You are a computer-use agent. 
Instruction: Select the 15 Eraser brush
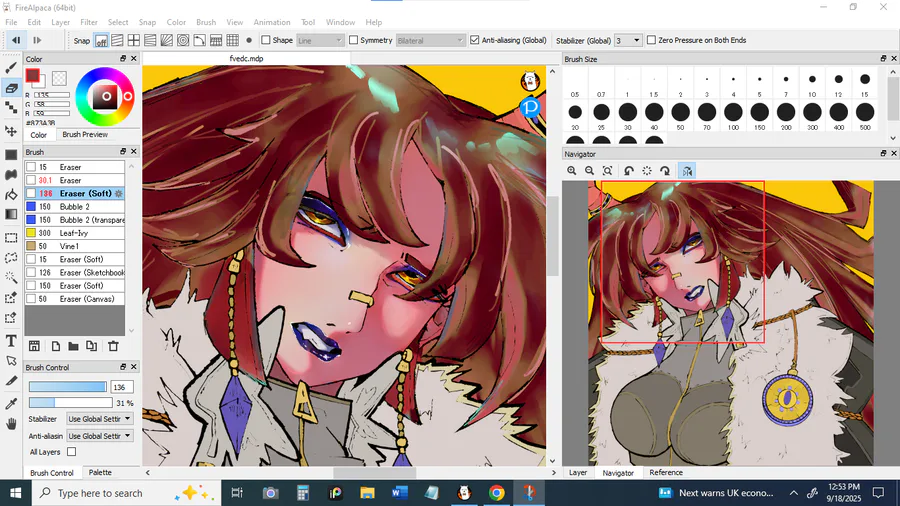point(75,167)
